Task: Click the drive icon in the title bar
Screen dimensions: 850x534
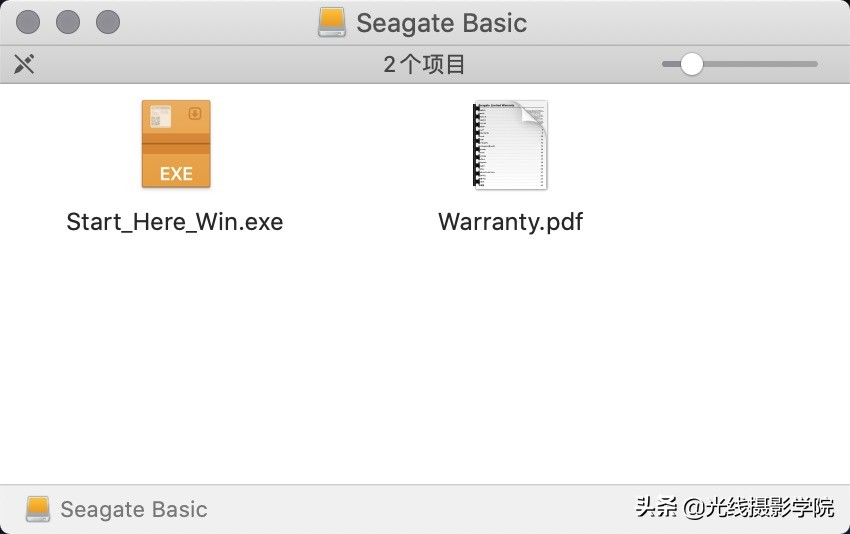Action: coord(332,22)
